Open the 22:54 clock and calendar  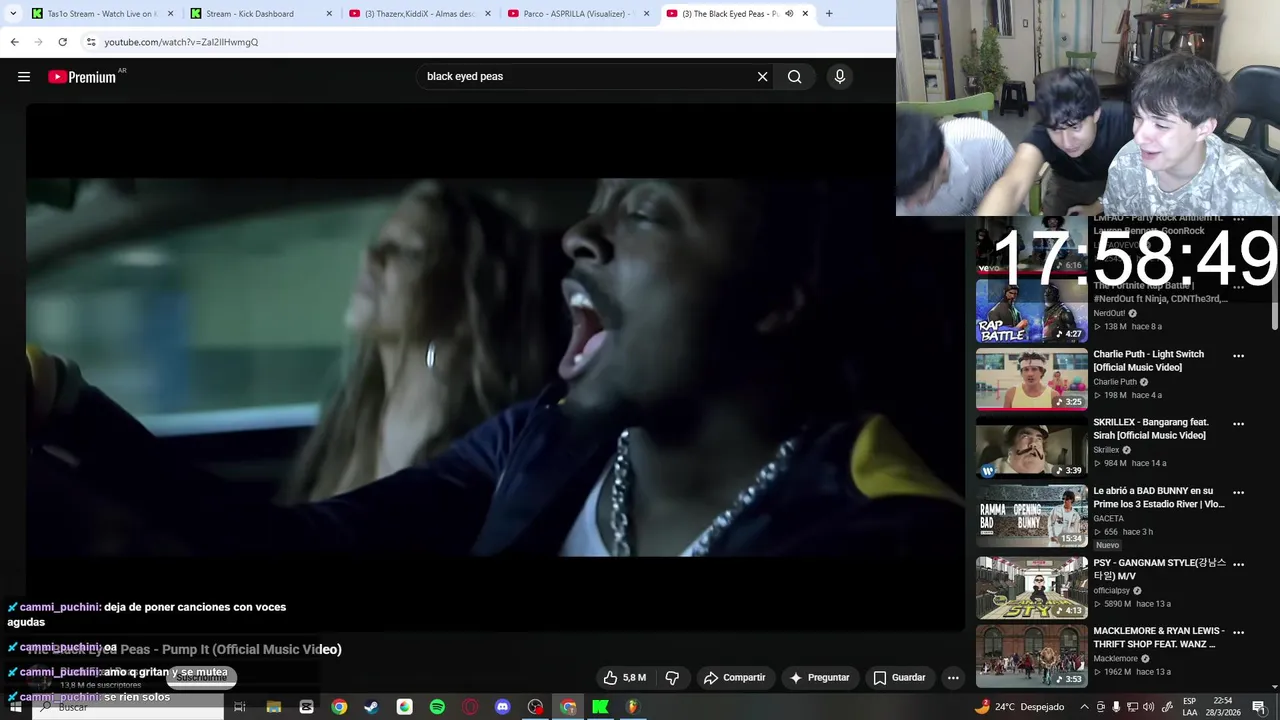tap(1223, 707)
